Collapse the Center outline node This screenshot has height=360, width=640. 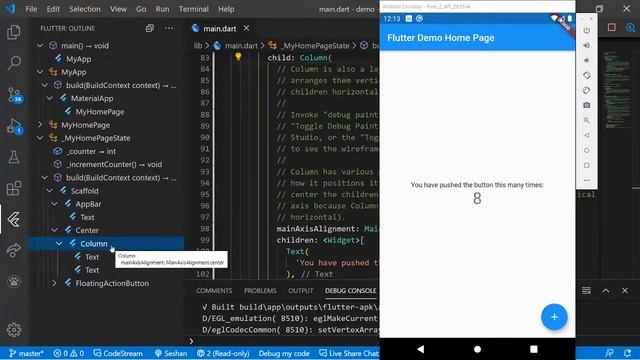coord(54,230)
